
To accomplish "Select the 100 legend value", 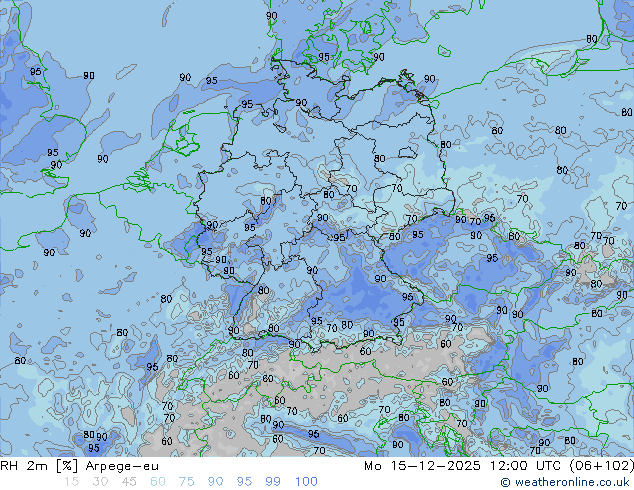I will (306, 482).
